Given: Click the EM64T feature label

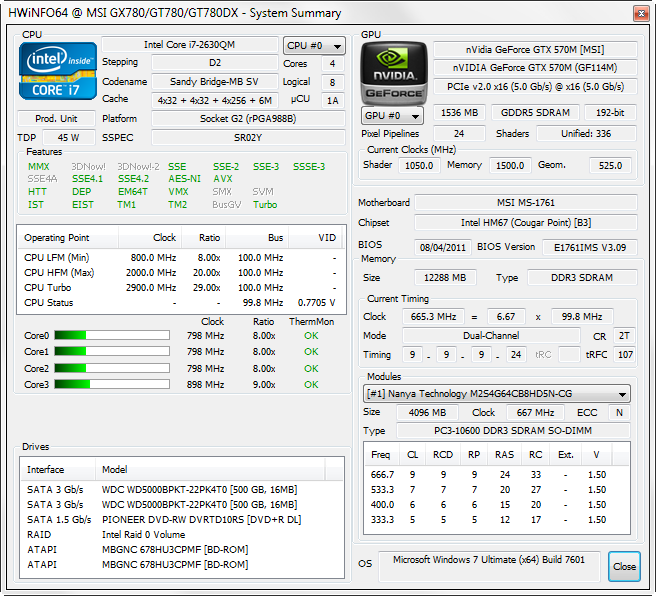Looking at the screenshot, I should (133, 192).
